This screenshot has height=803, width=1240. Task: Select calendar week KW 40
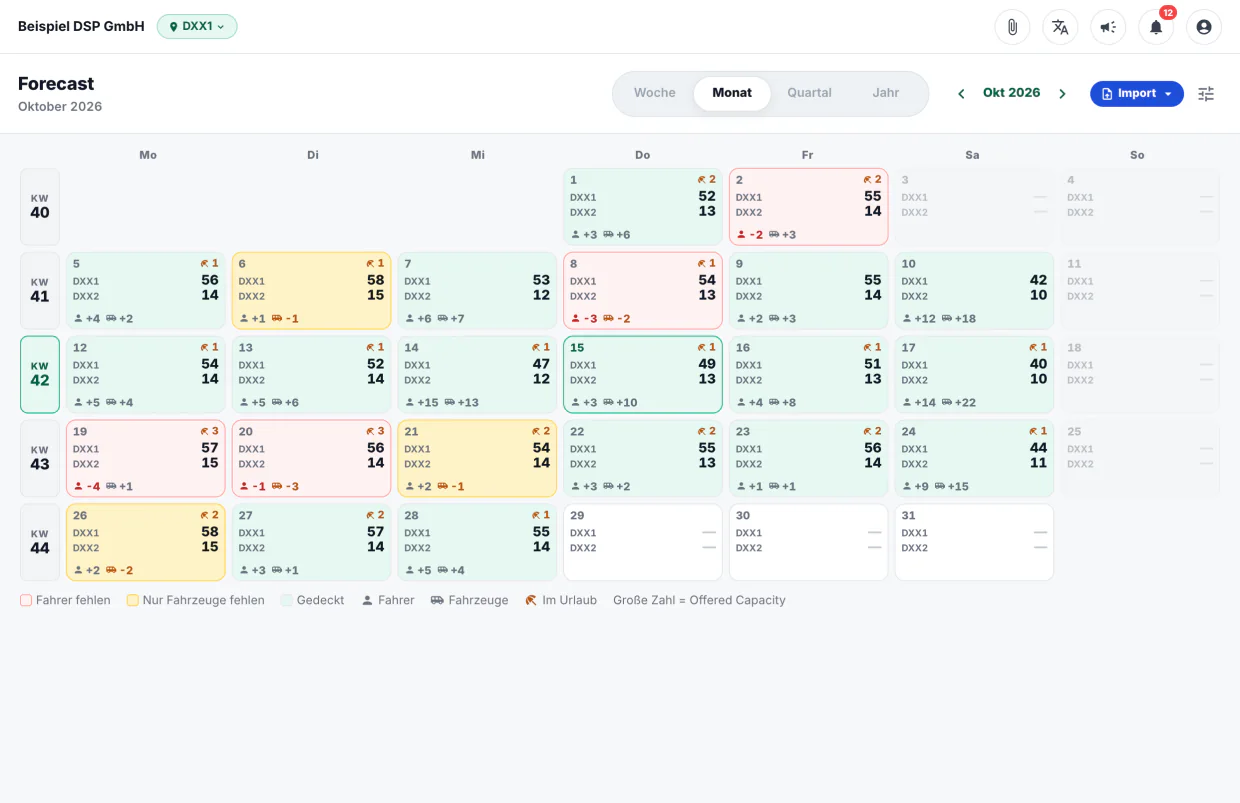40,207
